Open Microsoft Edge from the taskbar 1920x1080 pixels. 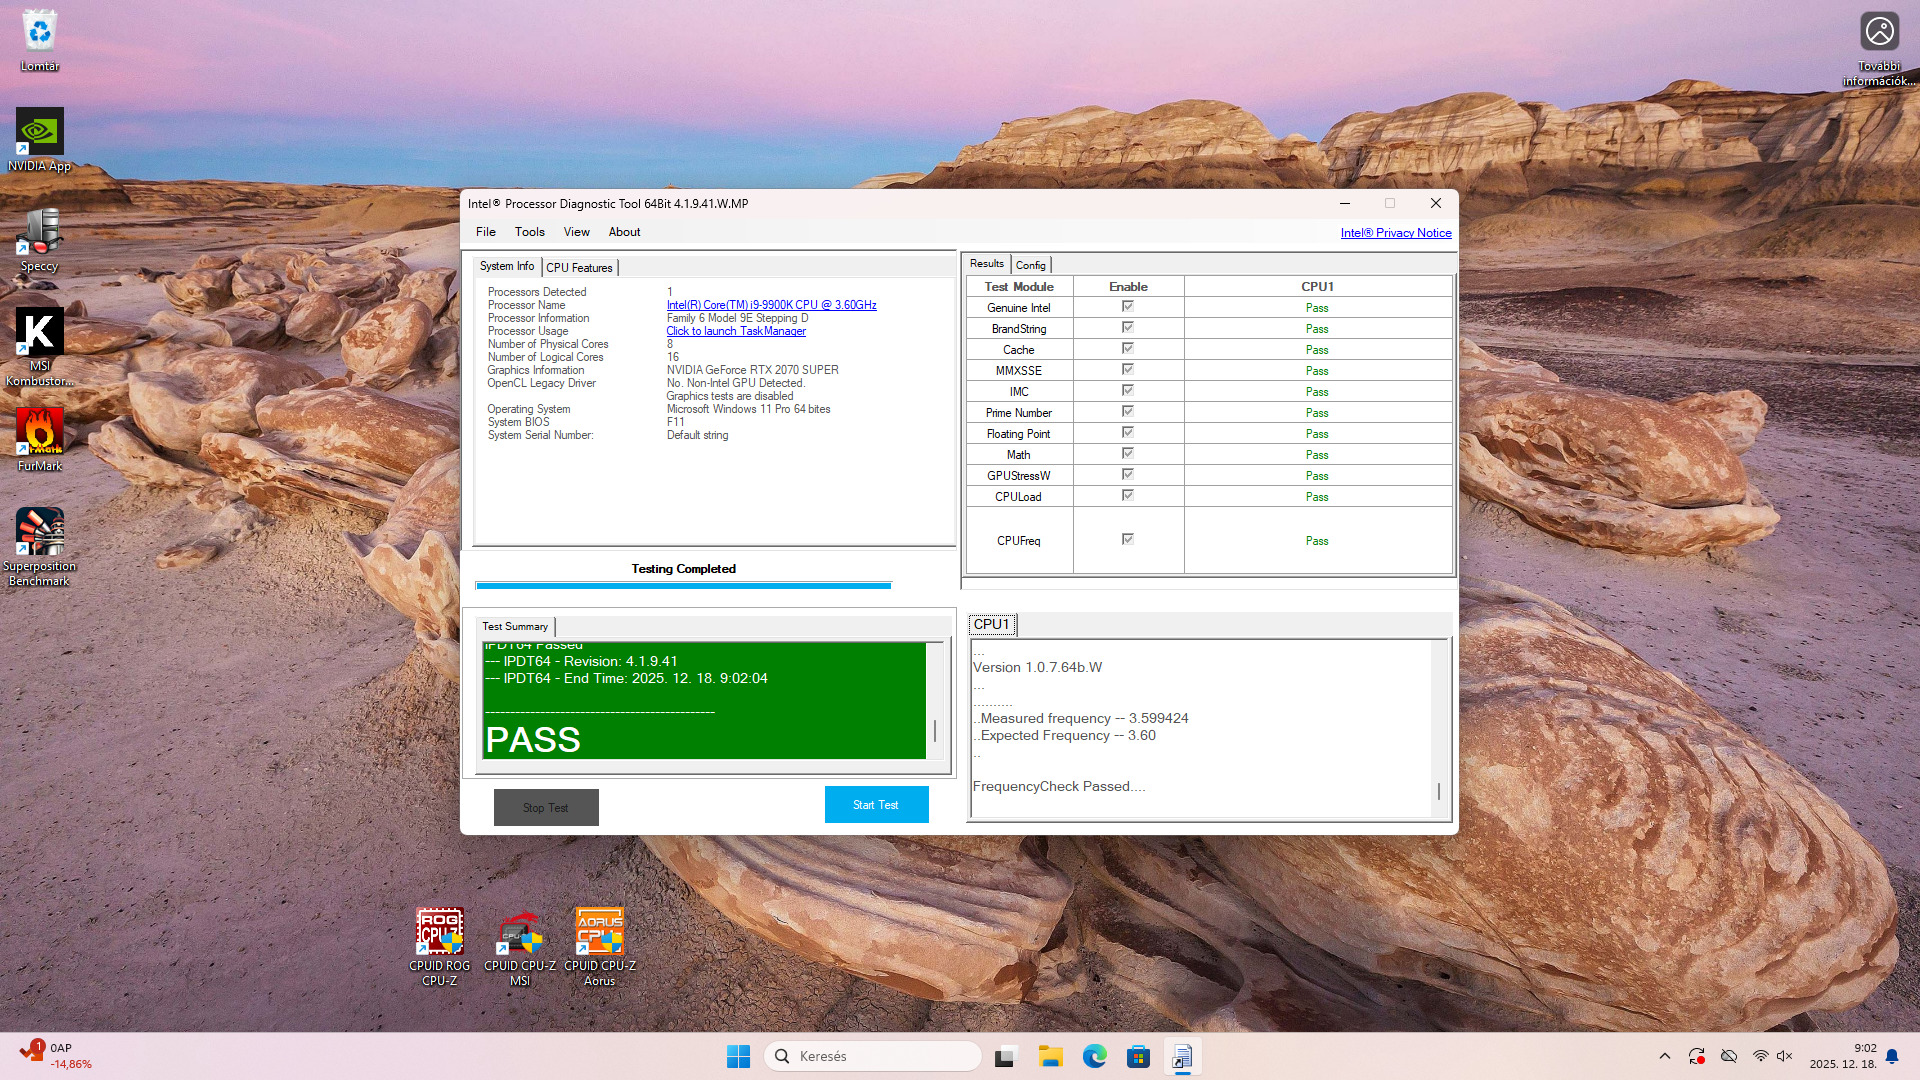1094,1056
